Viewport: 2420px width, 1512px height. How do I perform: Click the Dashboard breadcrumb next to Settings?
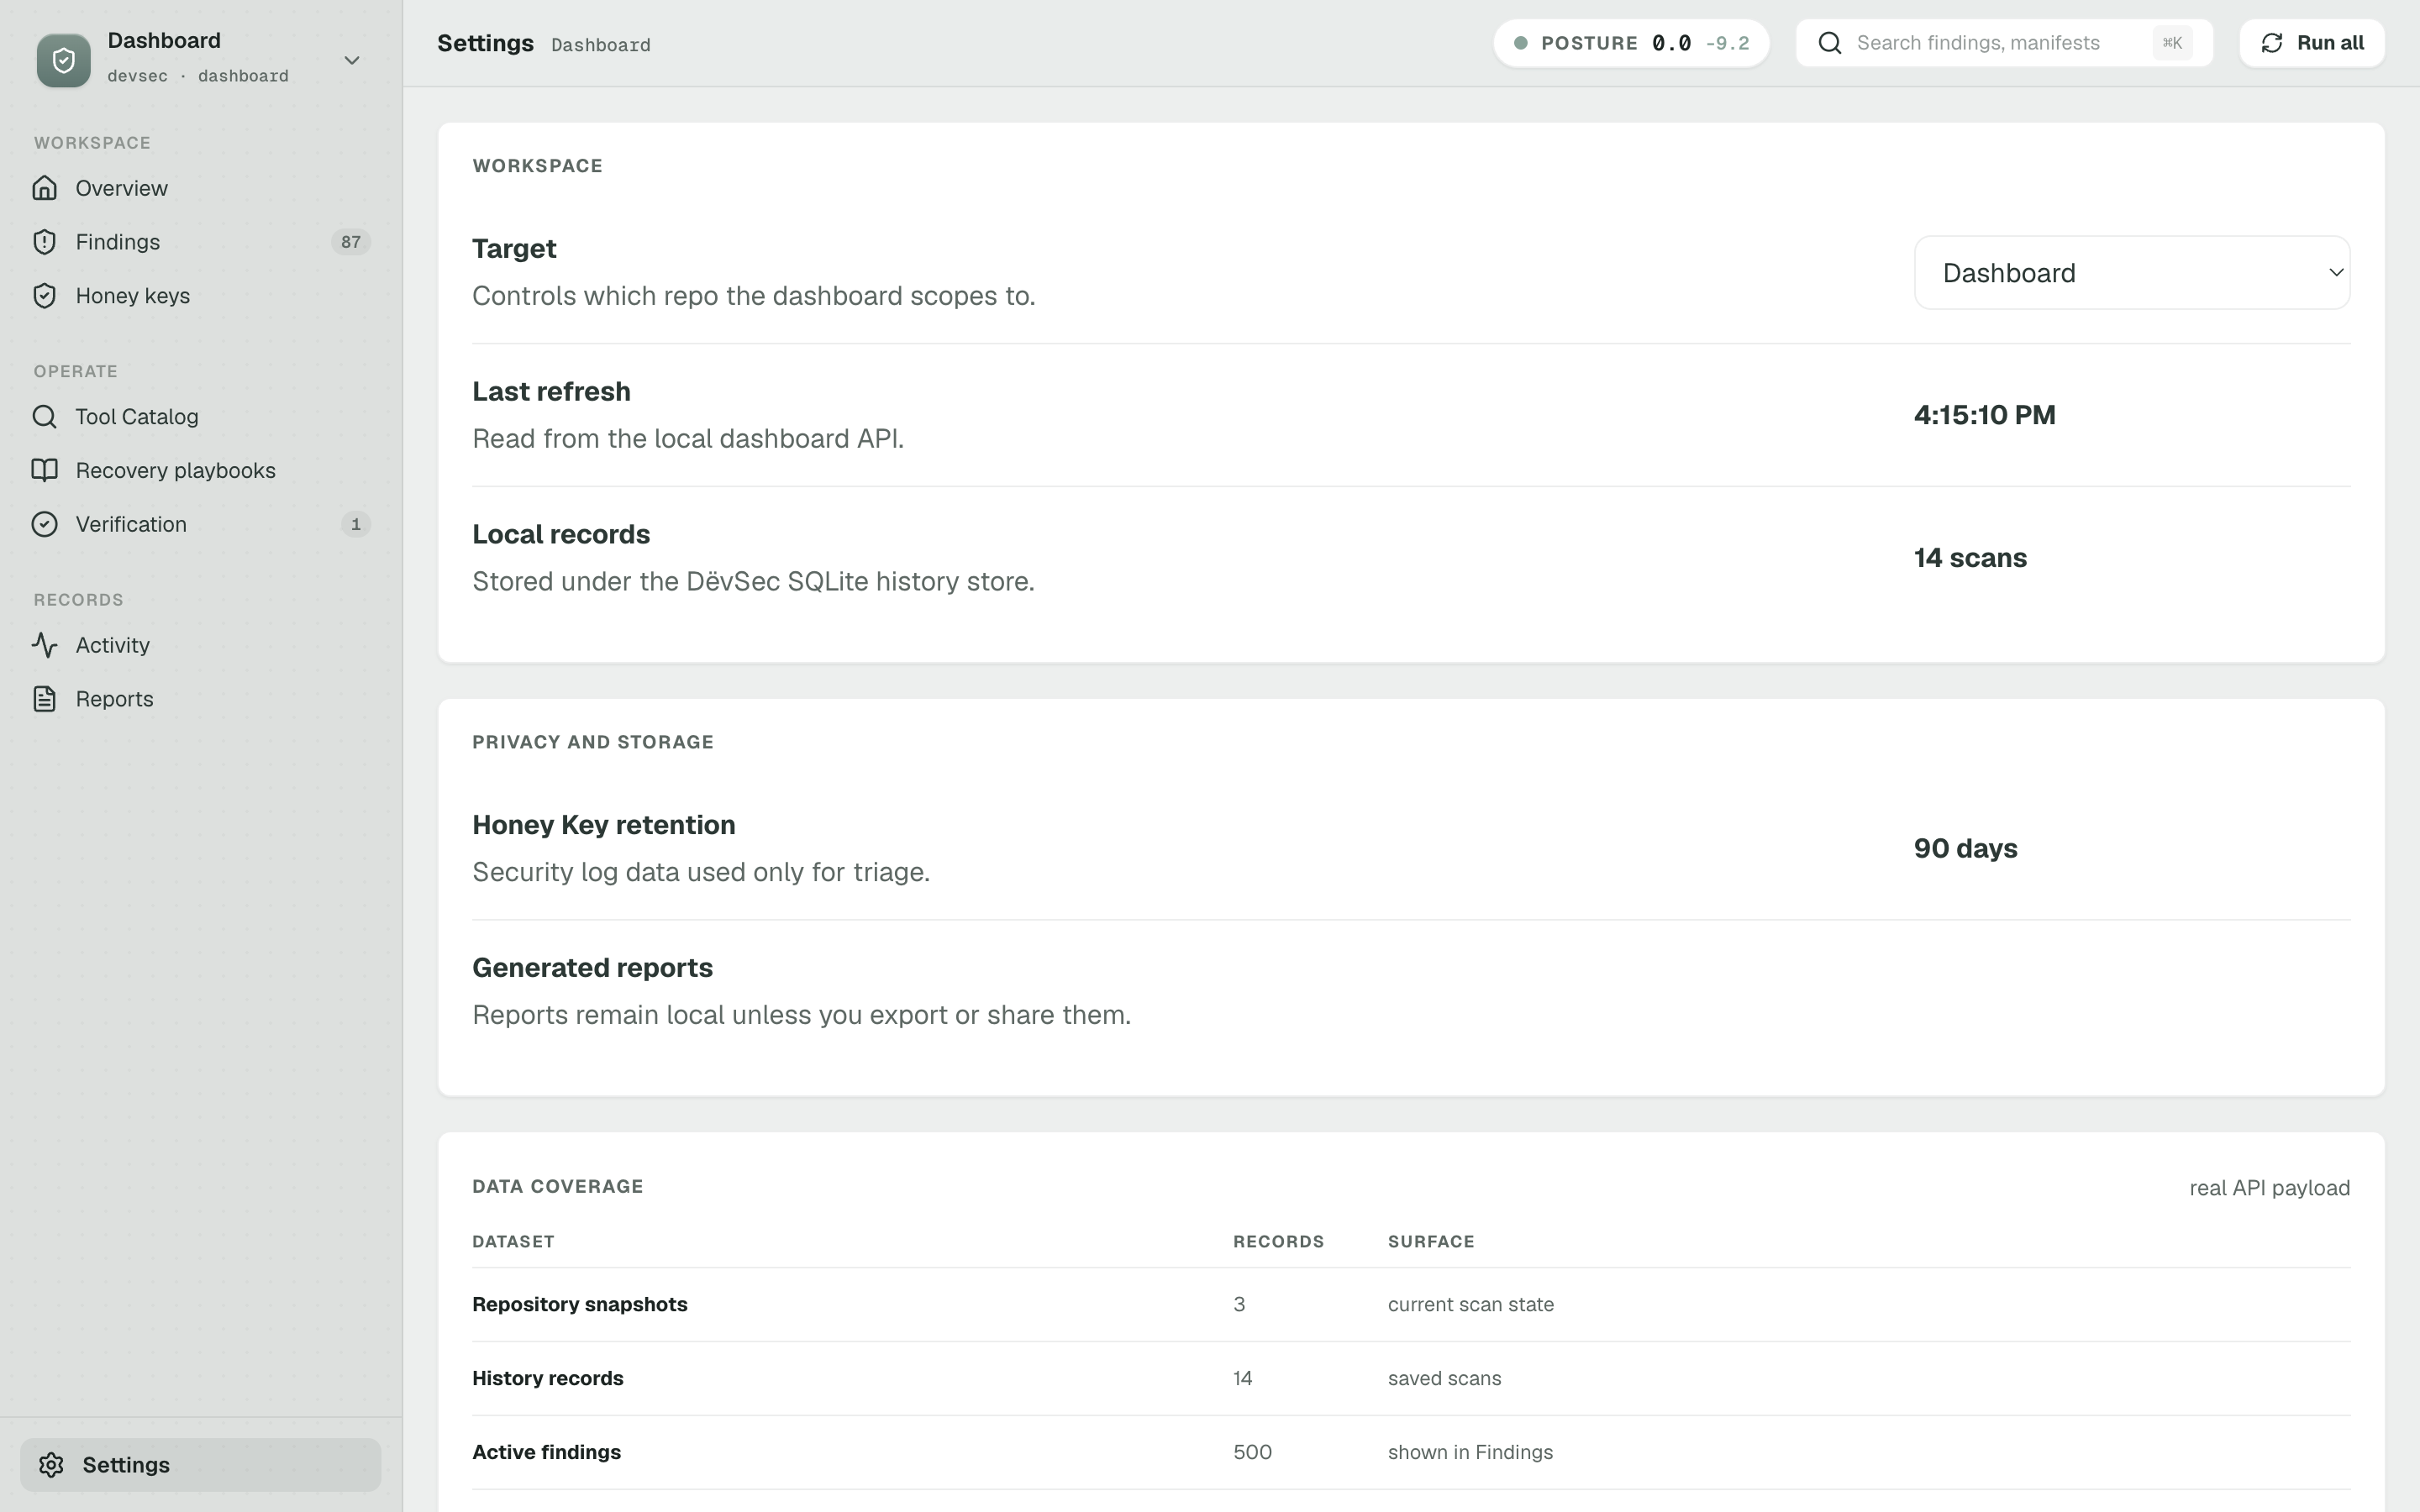(601, 45)
